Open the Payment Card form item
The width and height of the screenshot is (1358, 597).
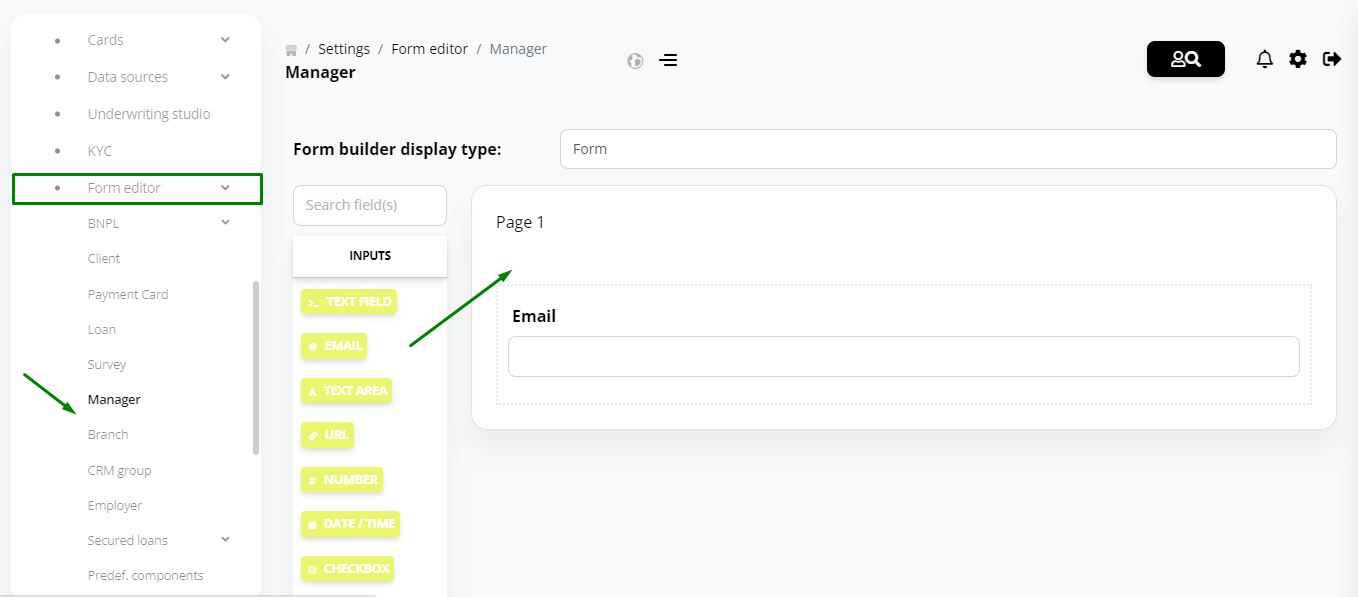click(x=128, y=294)
